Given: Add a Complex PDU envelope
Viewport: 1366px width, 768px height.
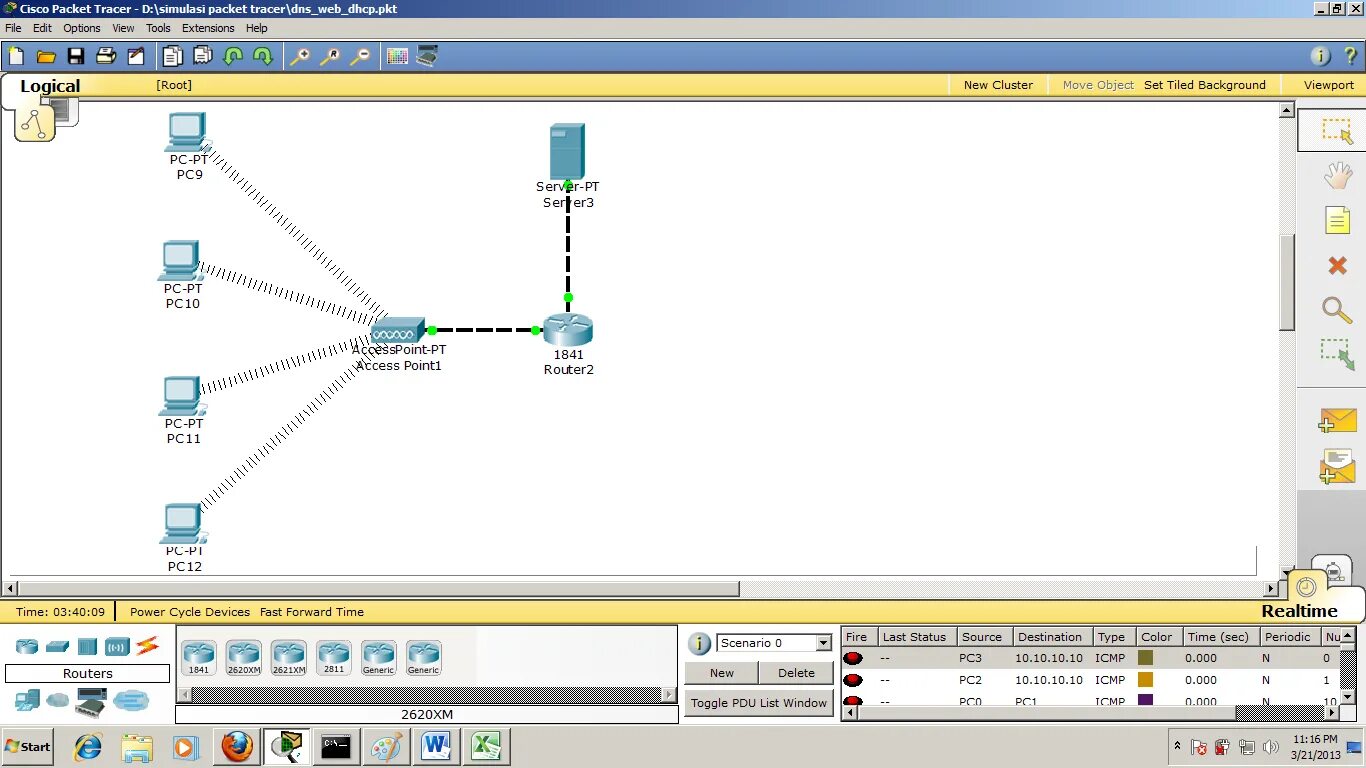Looking at the screenshot, I should (1337, 467).
